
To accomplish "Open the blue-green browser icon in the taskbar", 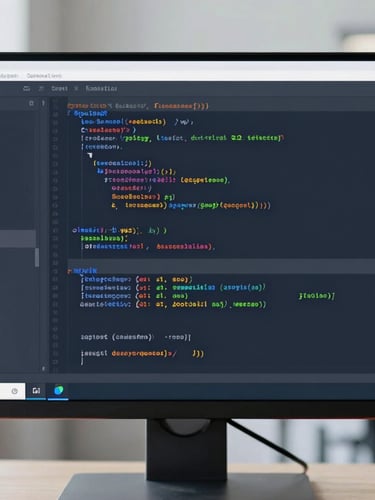I will 59,390.
